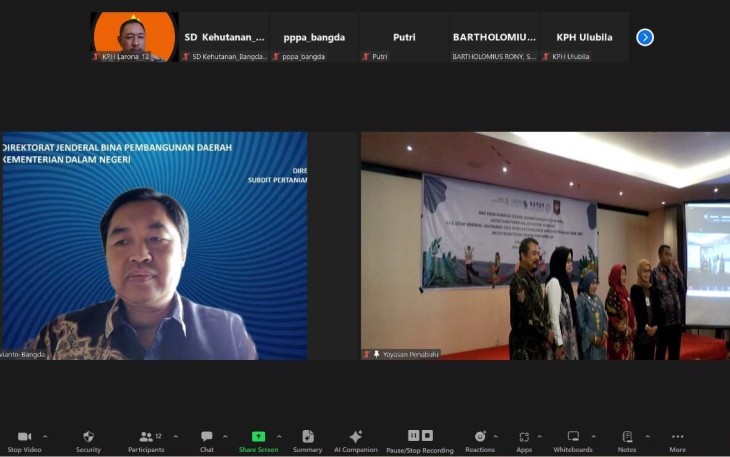Click the Stop Video camera icon

[24, 437]
